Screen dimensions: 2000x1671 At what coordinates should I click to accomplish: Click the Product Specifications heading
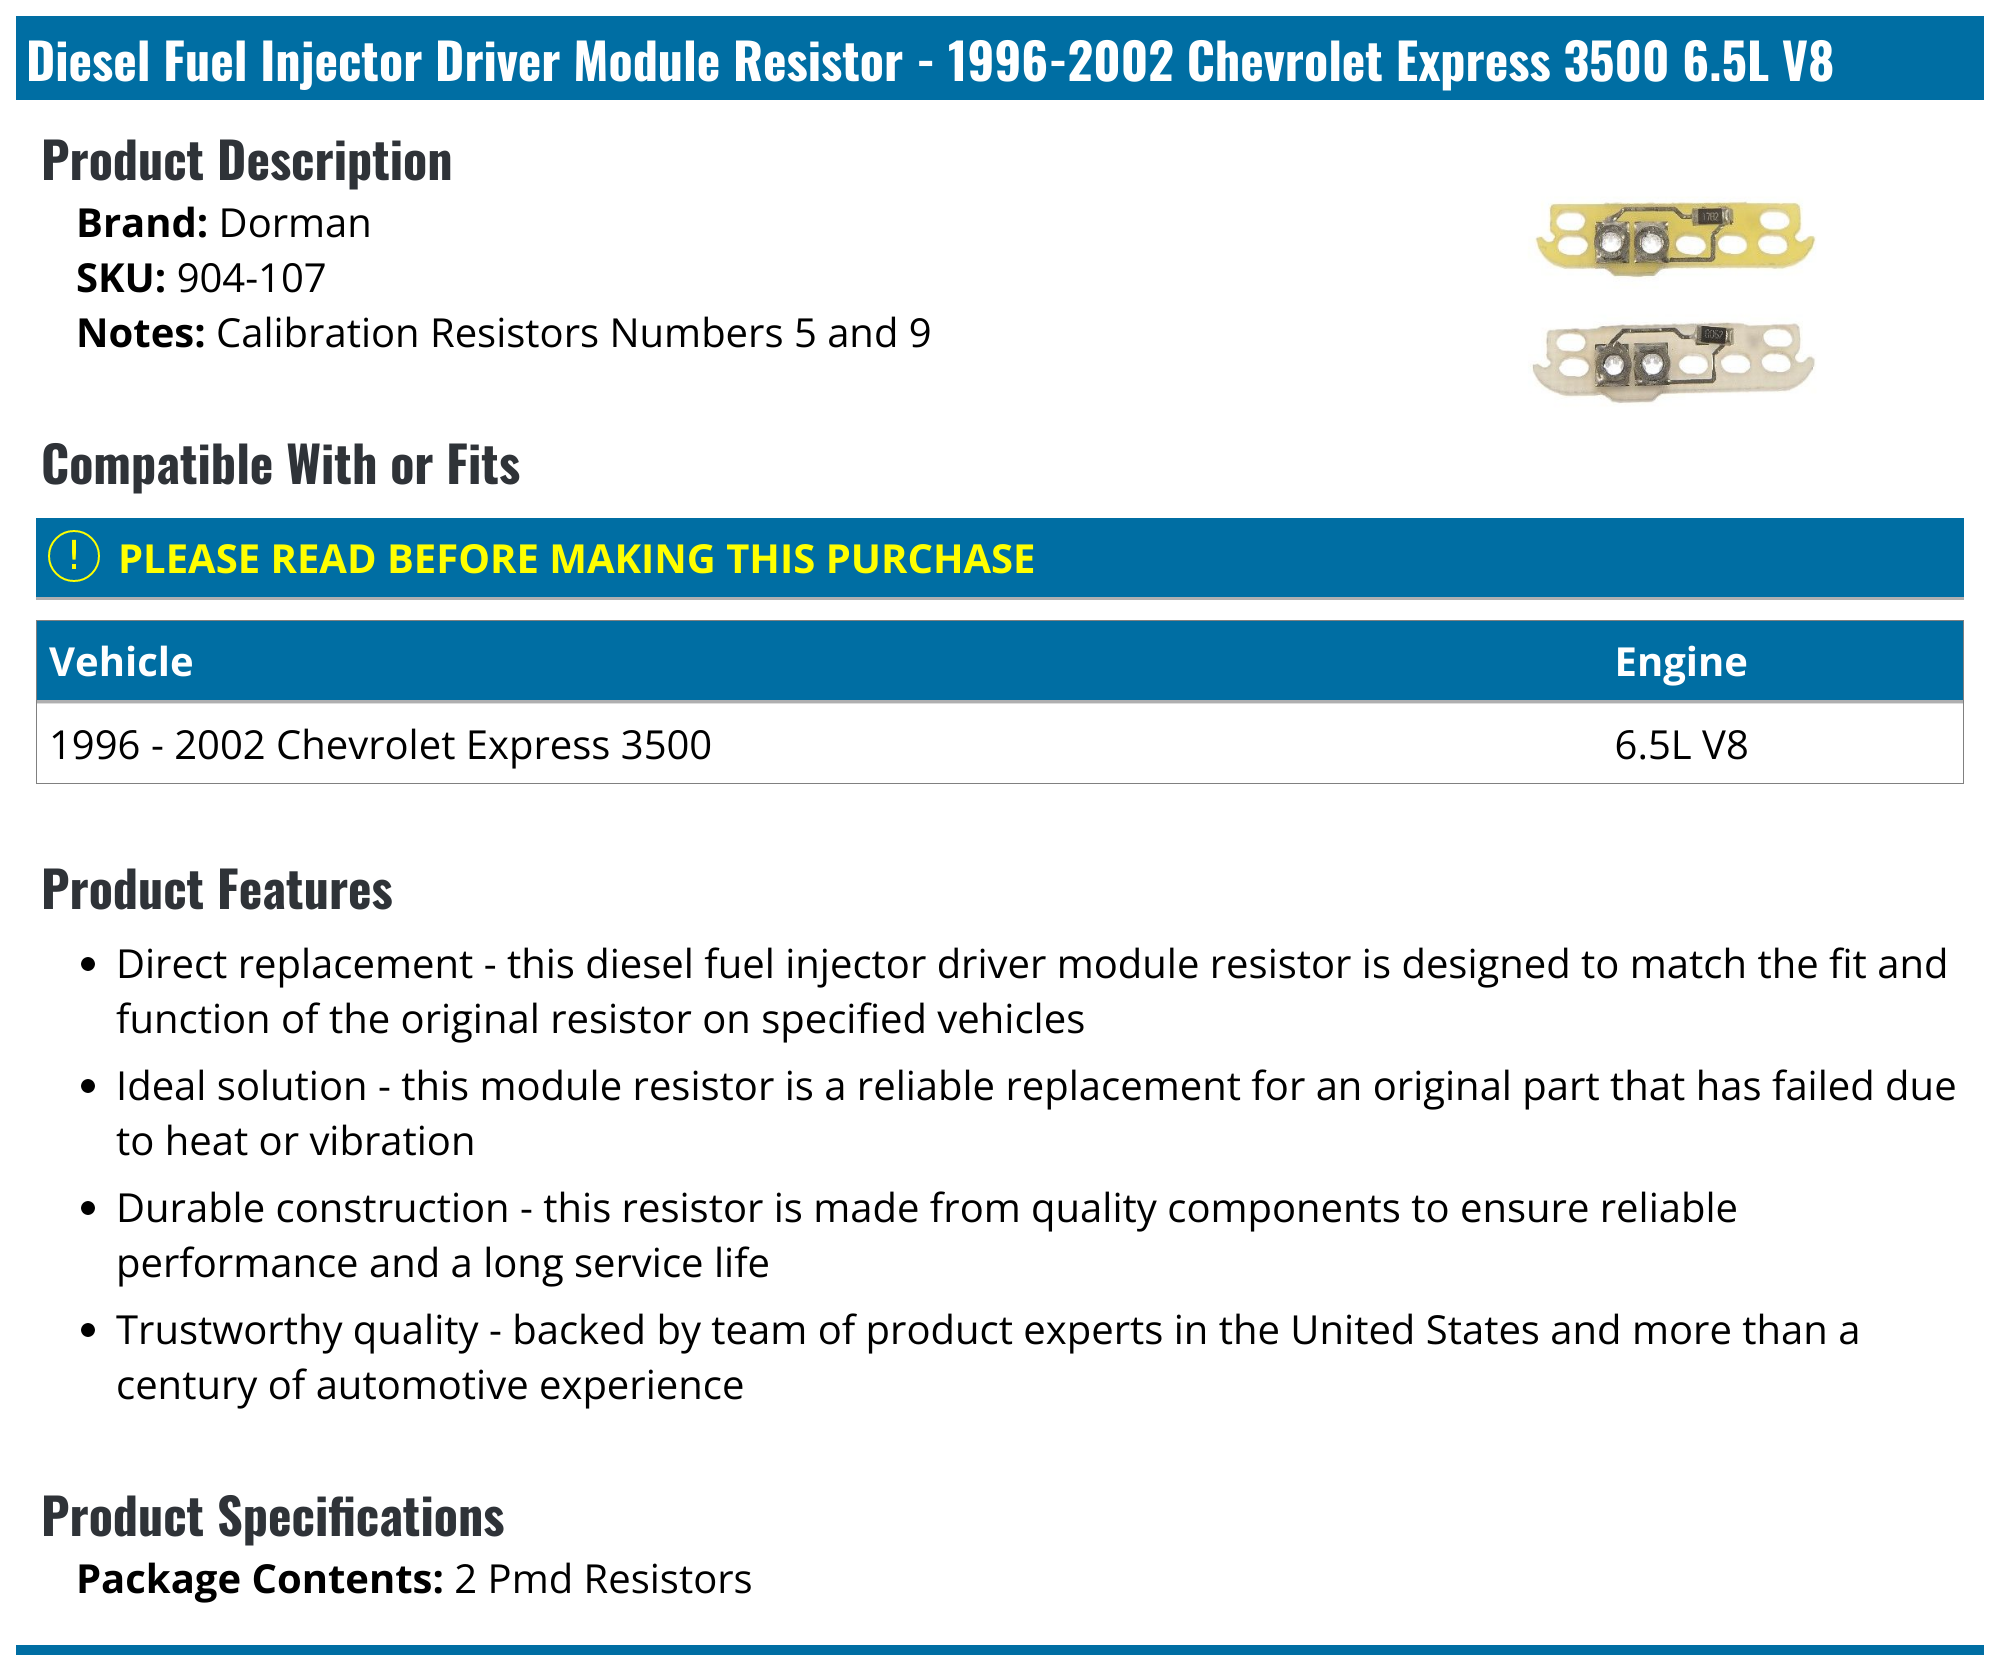click(273, 1517)
